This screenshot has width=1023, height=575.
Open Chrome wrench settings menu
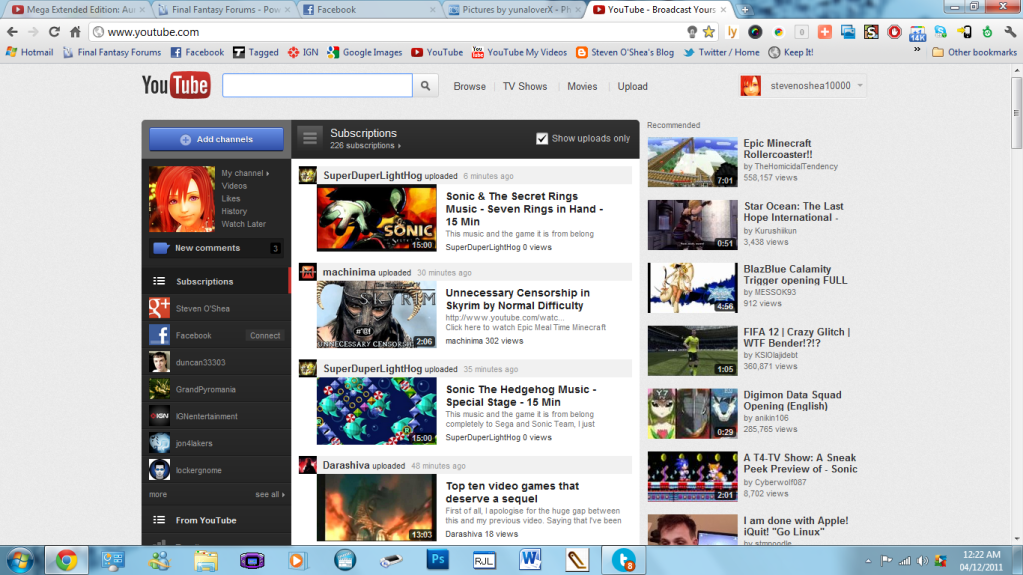(1010, 31)
